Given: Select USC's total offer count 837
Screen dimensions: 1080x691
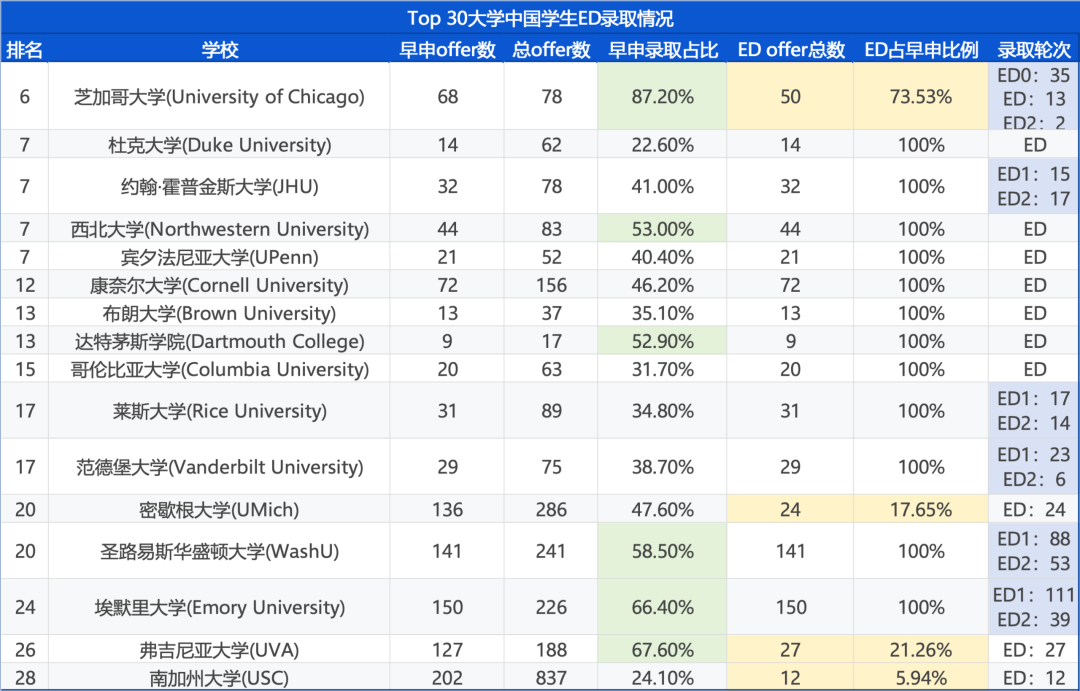Looking at the screenshot, I should (551, 677).
